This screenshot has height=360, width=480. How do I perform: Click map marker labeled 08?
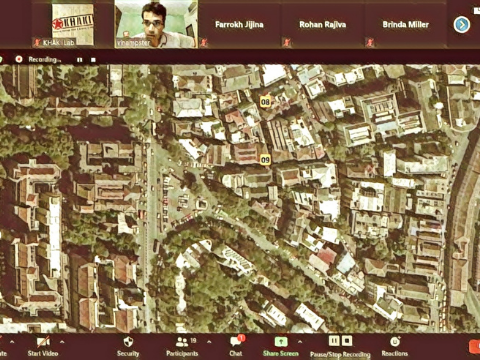pyautogui.click(x=265, y=102)
